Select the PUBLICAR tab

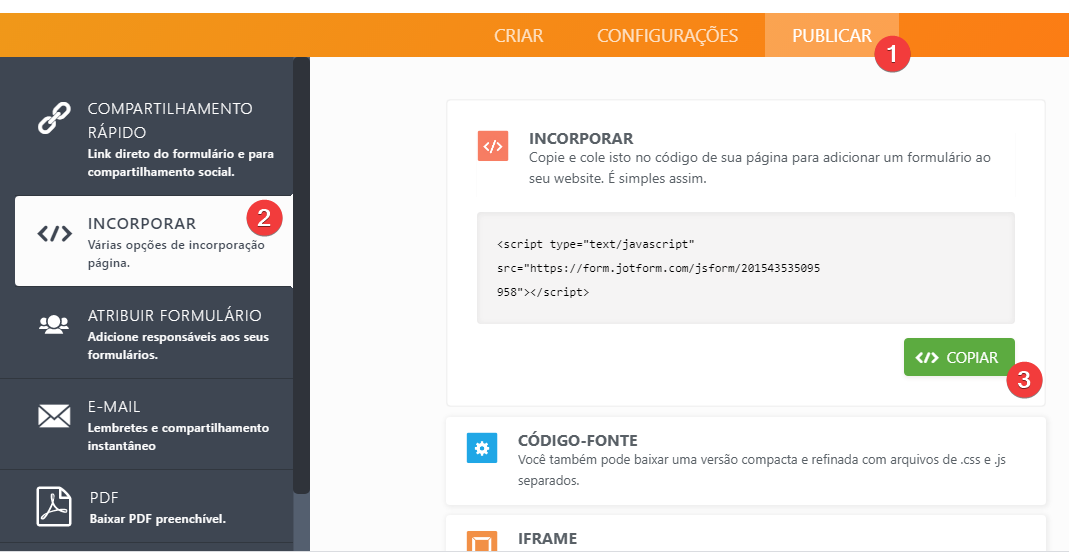tap(831, 35)
